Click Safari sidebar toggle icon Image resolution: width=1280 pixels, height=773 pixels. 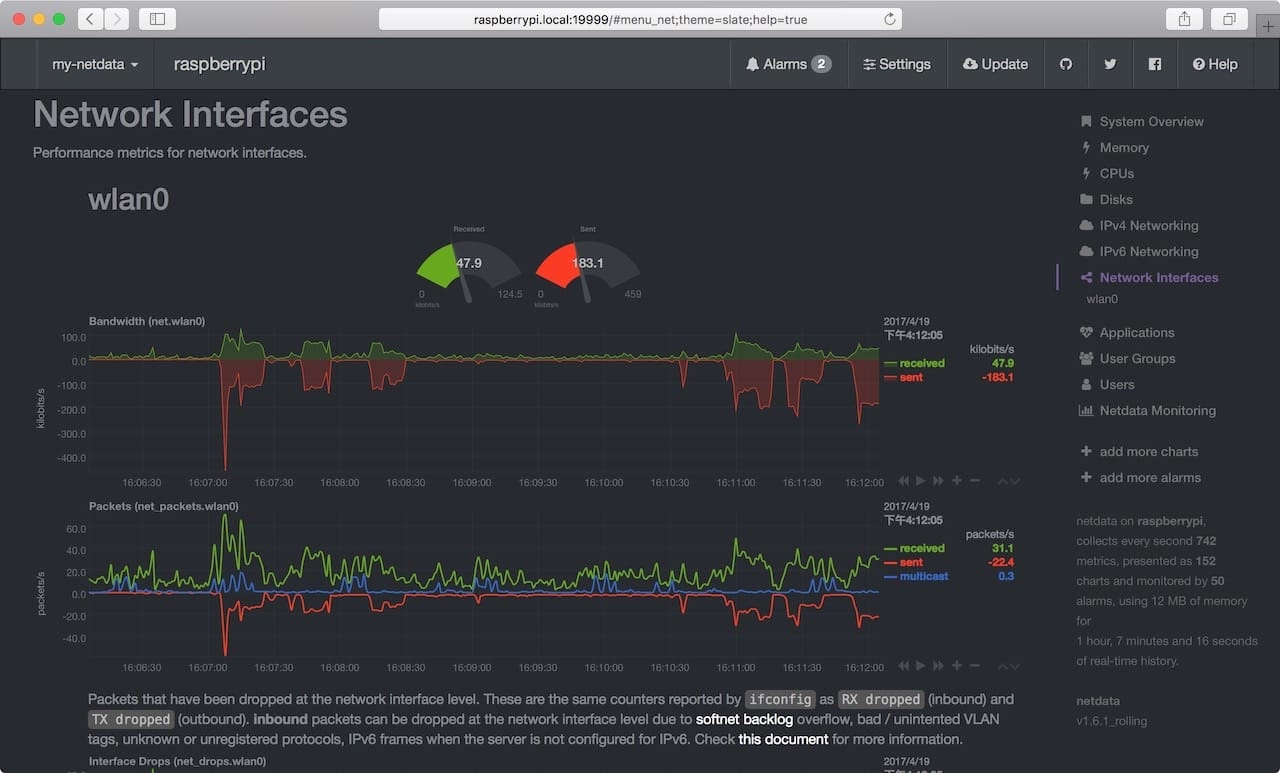[158, 19]
